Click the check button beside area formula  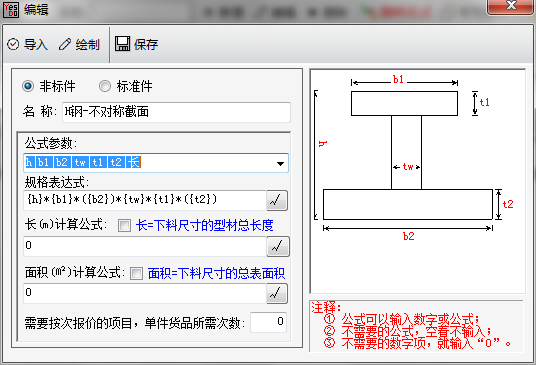pos(277,293)
